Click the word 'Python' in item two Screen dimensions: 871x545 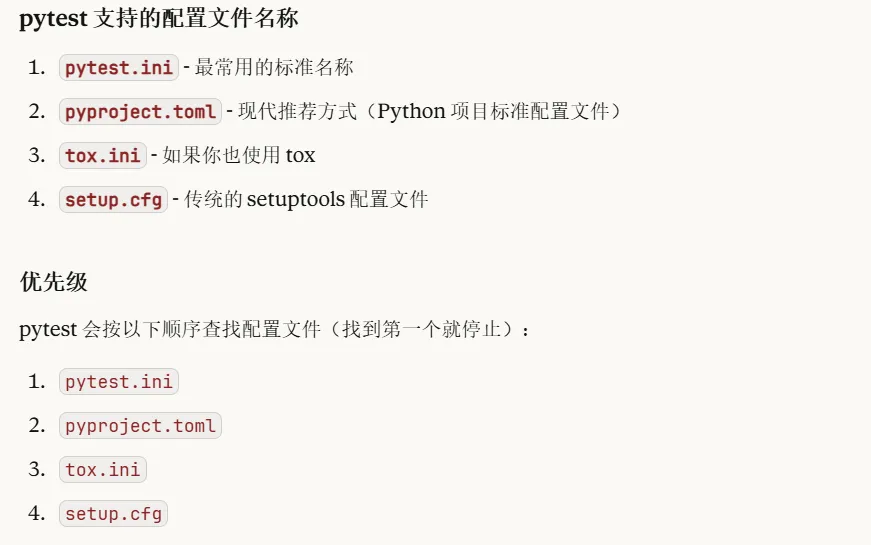[x=411, y=112]
